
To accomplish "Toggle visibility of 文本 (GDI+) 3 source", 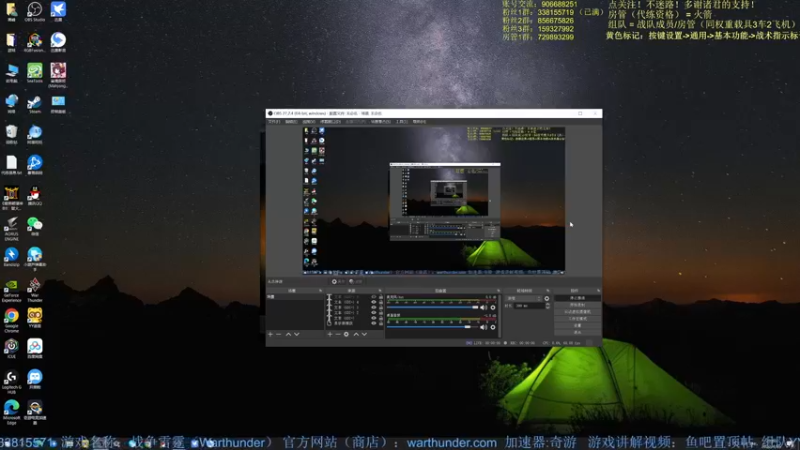I will pyautogui.click(x=373, y=308).
